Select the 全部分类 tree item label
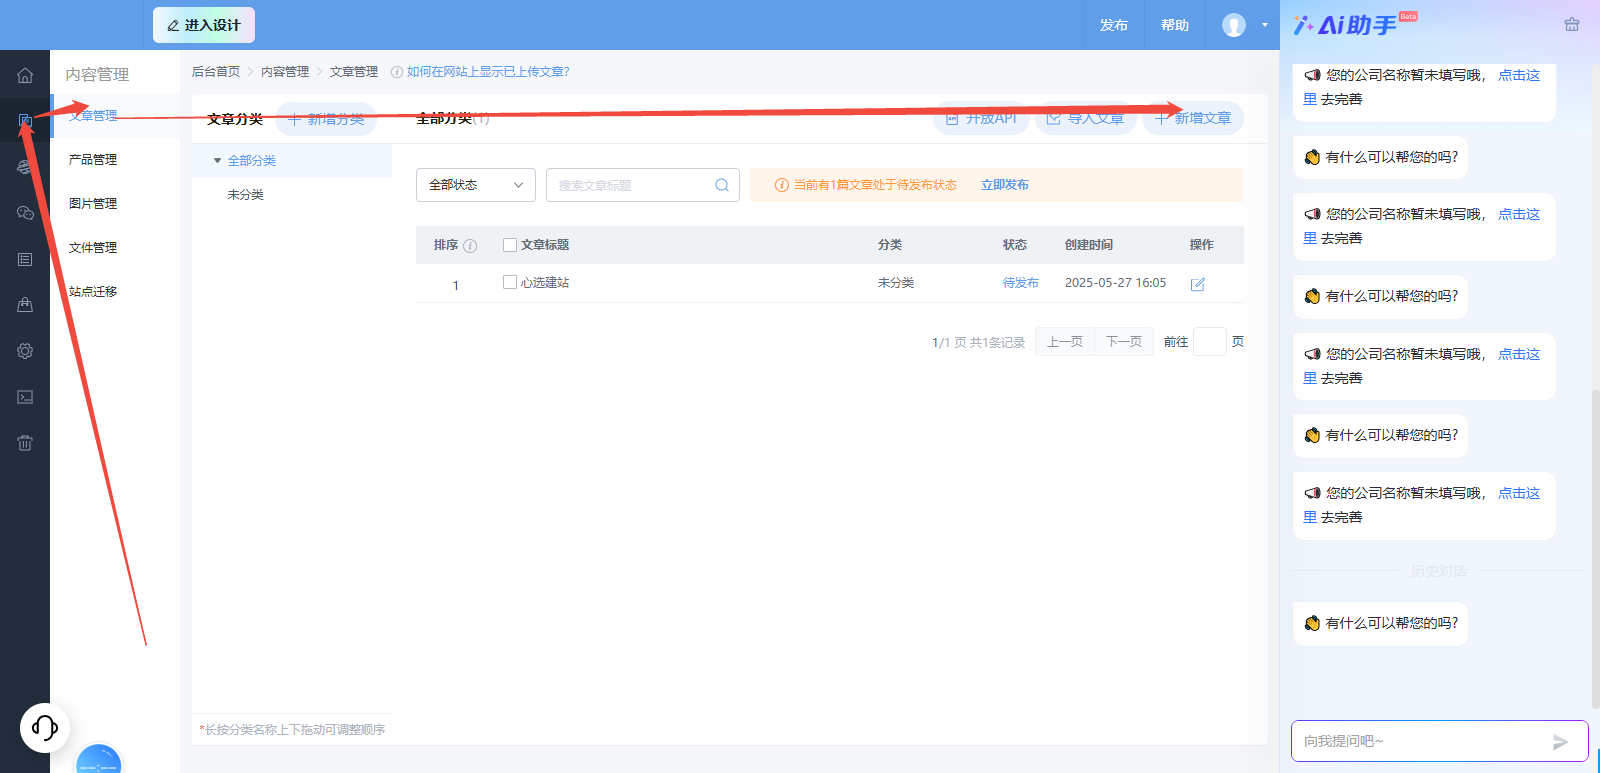Image resolution: width=1600 pixels, height=773 pixels. point(252,161)
